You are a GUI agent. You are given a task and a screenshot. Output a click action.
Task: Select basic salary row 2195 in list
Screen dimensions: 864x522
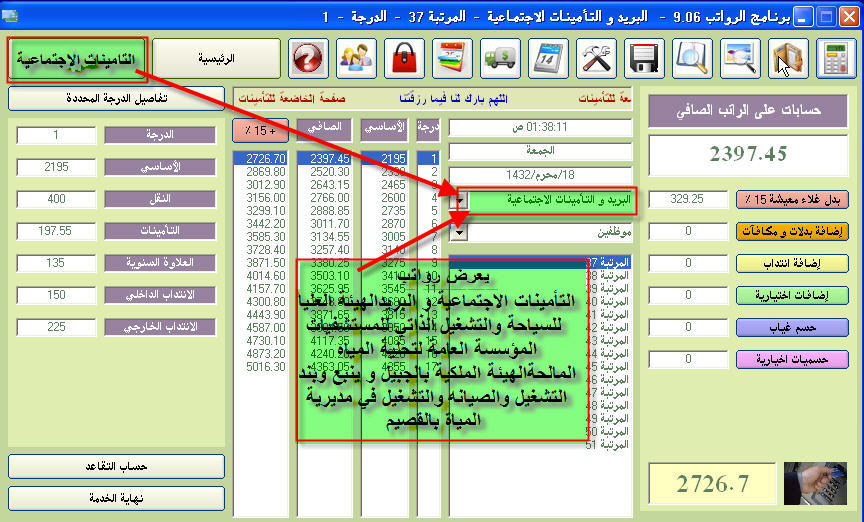tap(386, 158)
